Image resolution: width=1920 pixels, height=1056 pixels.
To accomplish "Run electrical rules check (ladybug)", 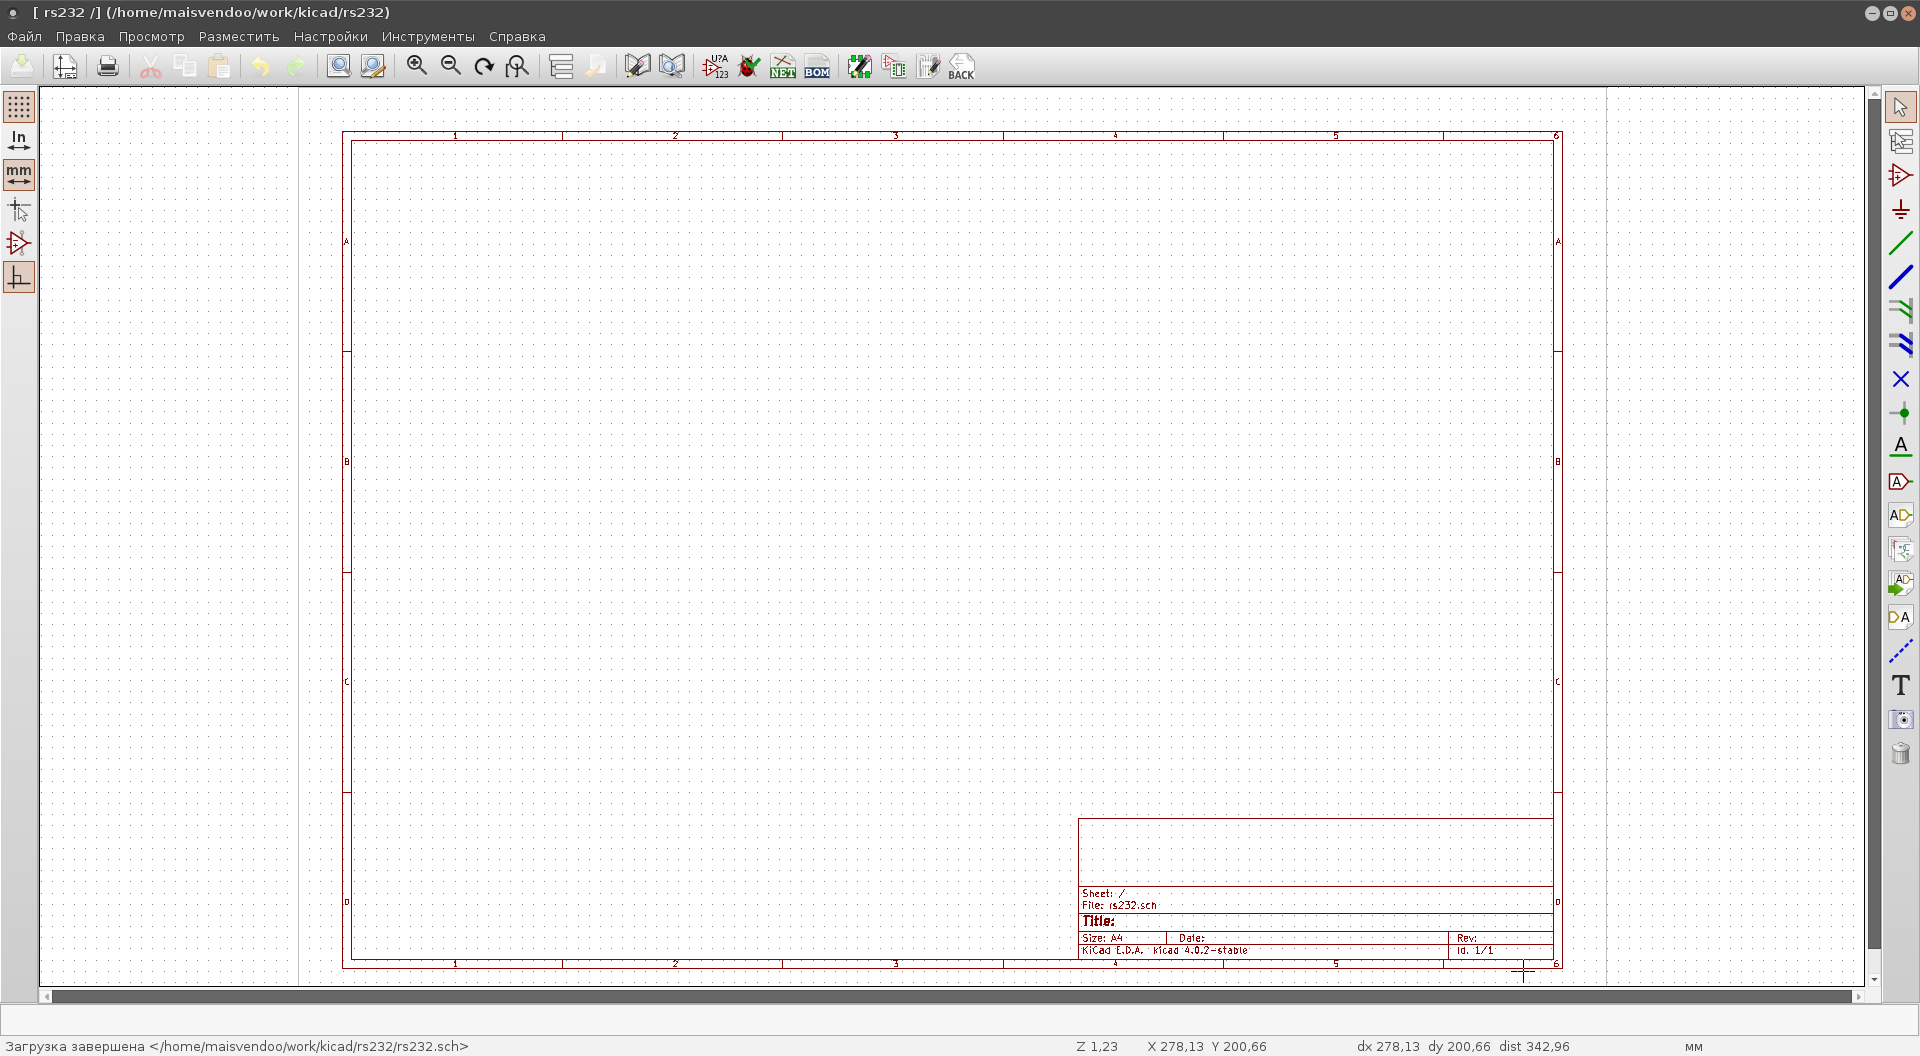I will [x=749, y=67].
